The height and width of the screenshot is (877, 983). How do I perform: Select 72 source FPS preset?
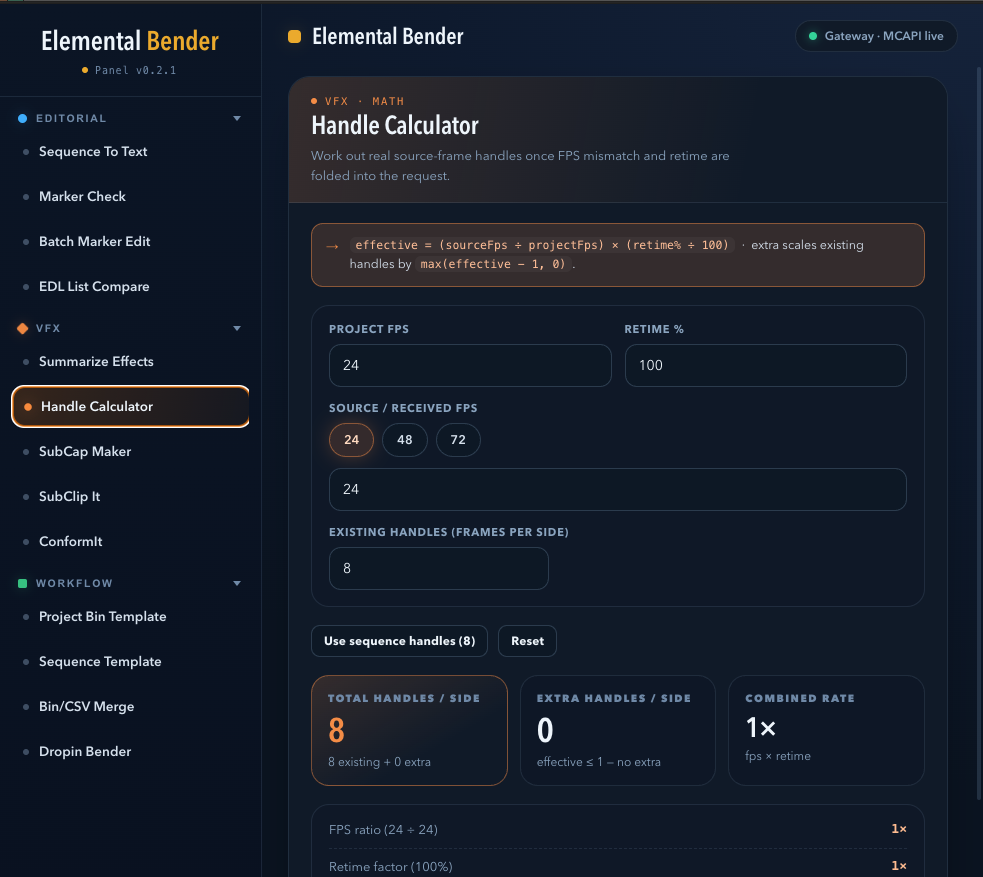point(458,440)
